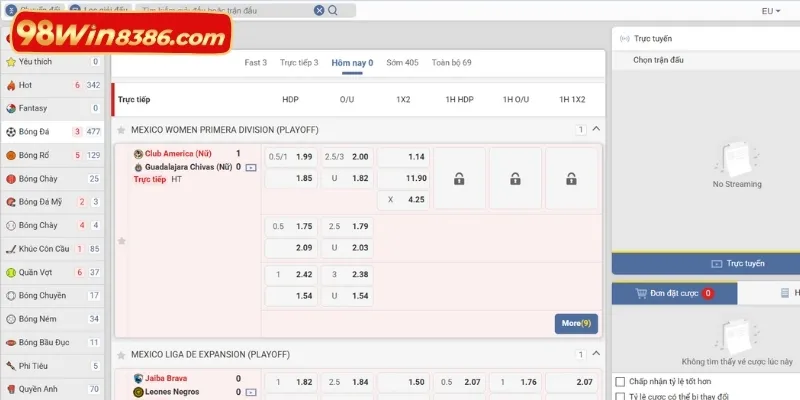Bet Club America handicap 0.5/1 at 1.99
Screen dimensions: 800x400
[x=291, y=157]
